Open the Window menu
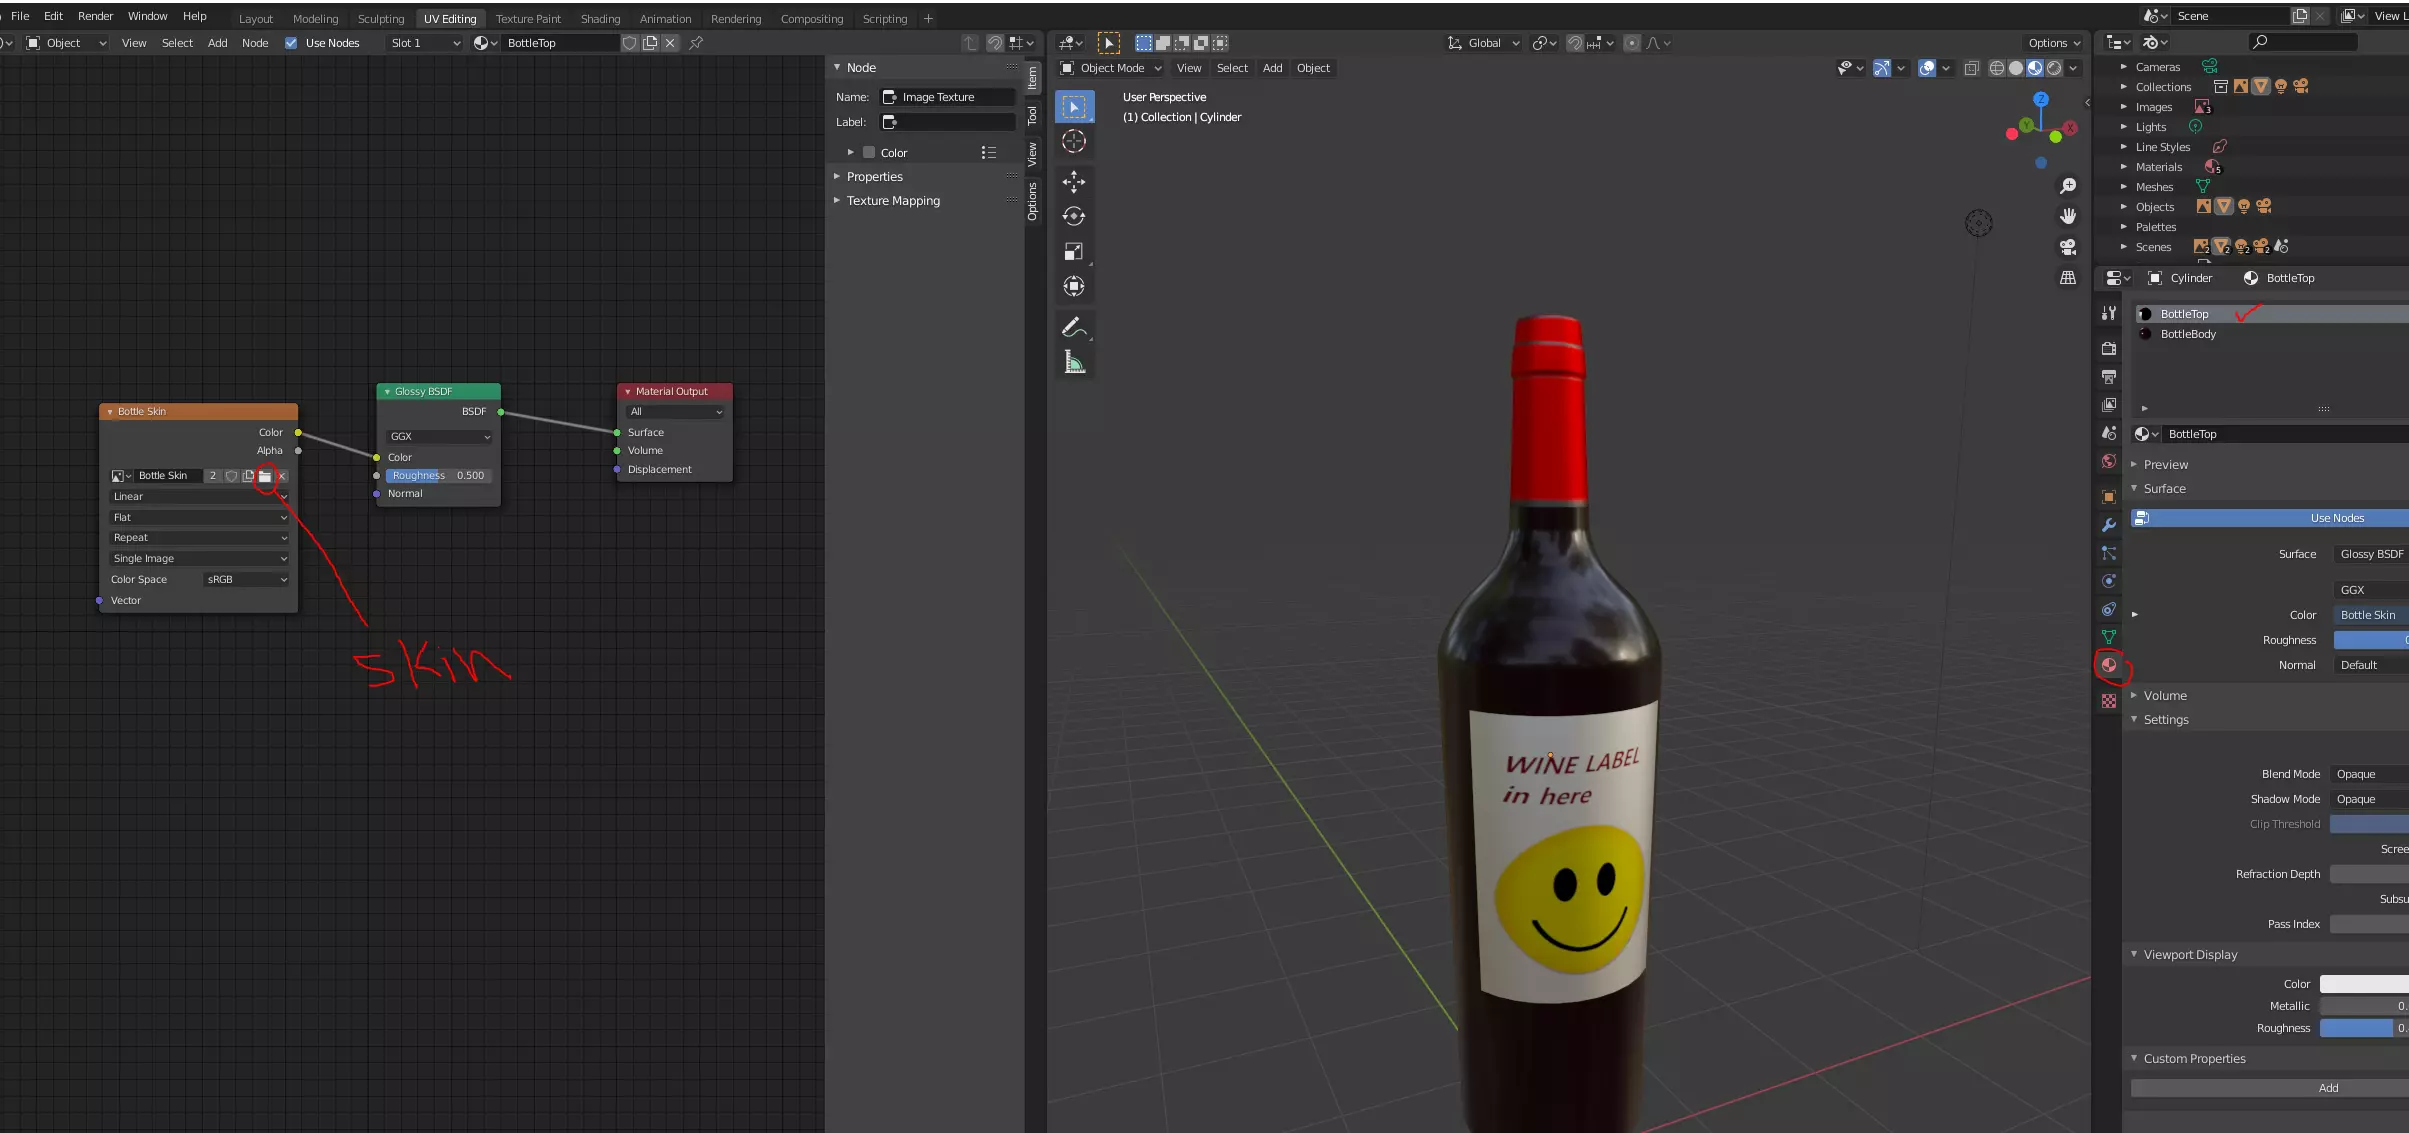The image size is (2409, 1133). (148, 16)
